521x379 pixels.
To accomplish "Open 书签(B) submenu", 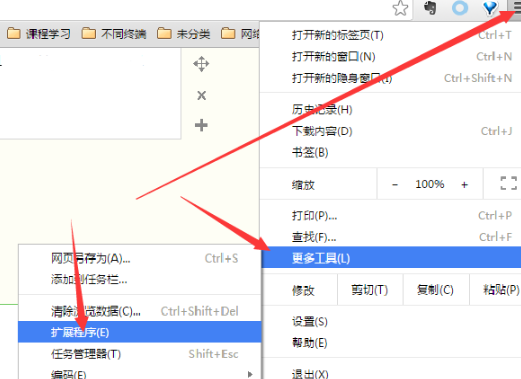I will point(391,153).
